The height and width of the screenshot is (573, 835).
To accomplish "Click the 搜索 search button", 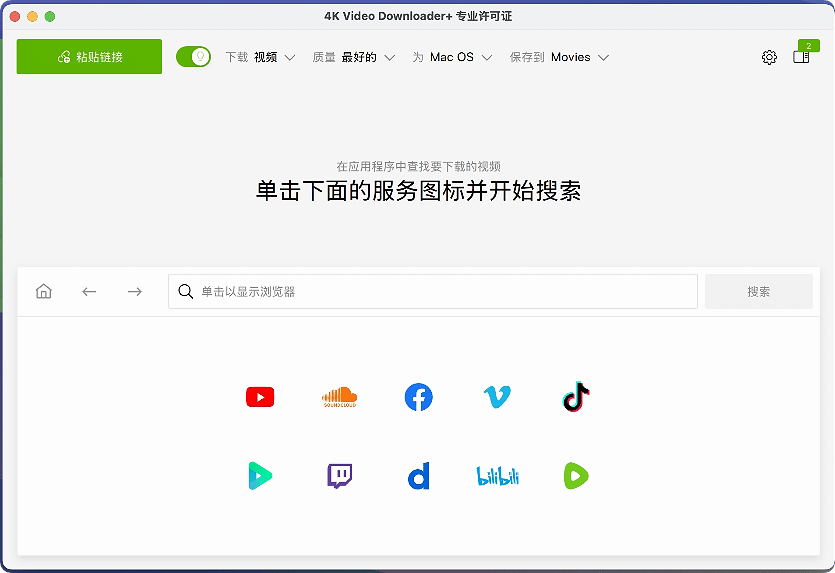I will [759, 291].
